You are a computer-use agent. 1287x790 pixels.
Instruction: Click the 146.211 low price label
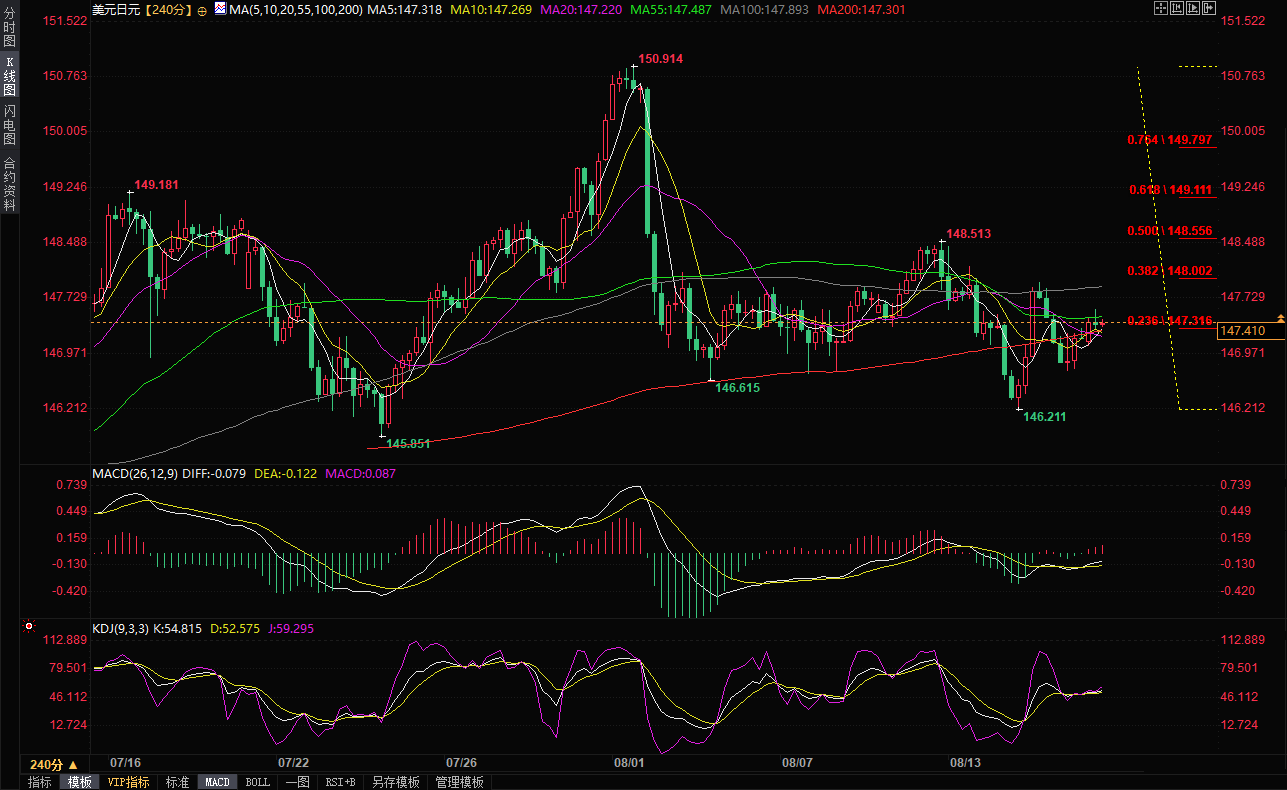(1044, 416)
